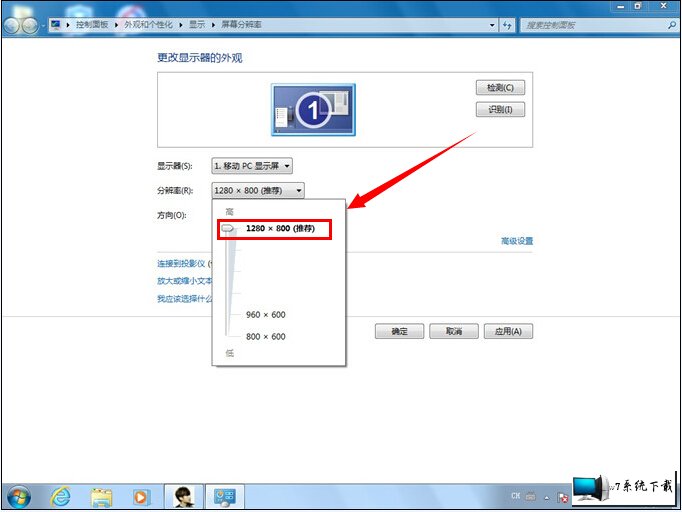The image size is (682, 512).
Task: Open Windows Media Player from the taskbar
Action: coord(141,495)
